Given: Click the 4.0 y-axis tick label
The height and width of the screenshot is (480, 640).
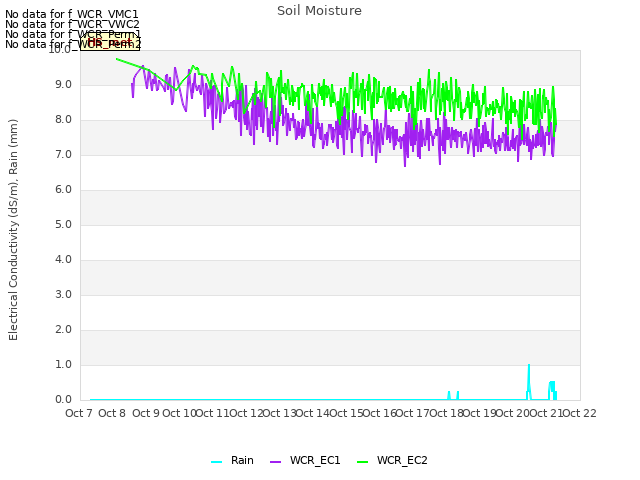Looking at the screenshot, I should click(63, 260).
